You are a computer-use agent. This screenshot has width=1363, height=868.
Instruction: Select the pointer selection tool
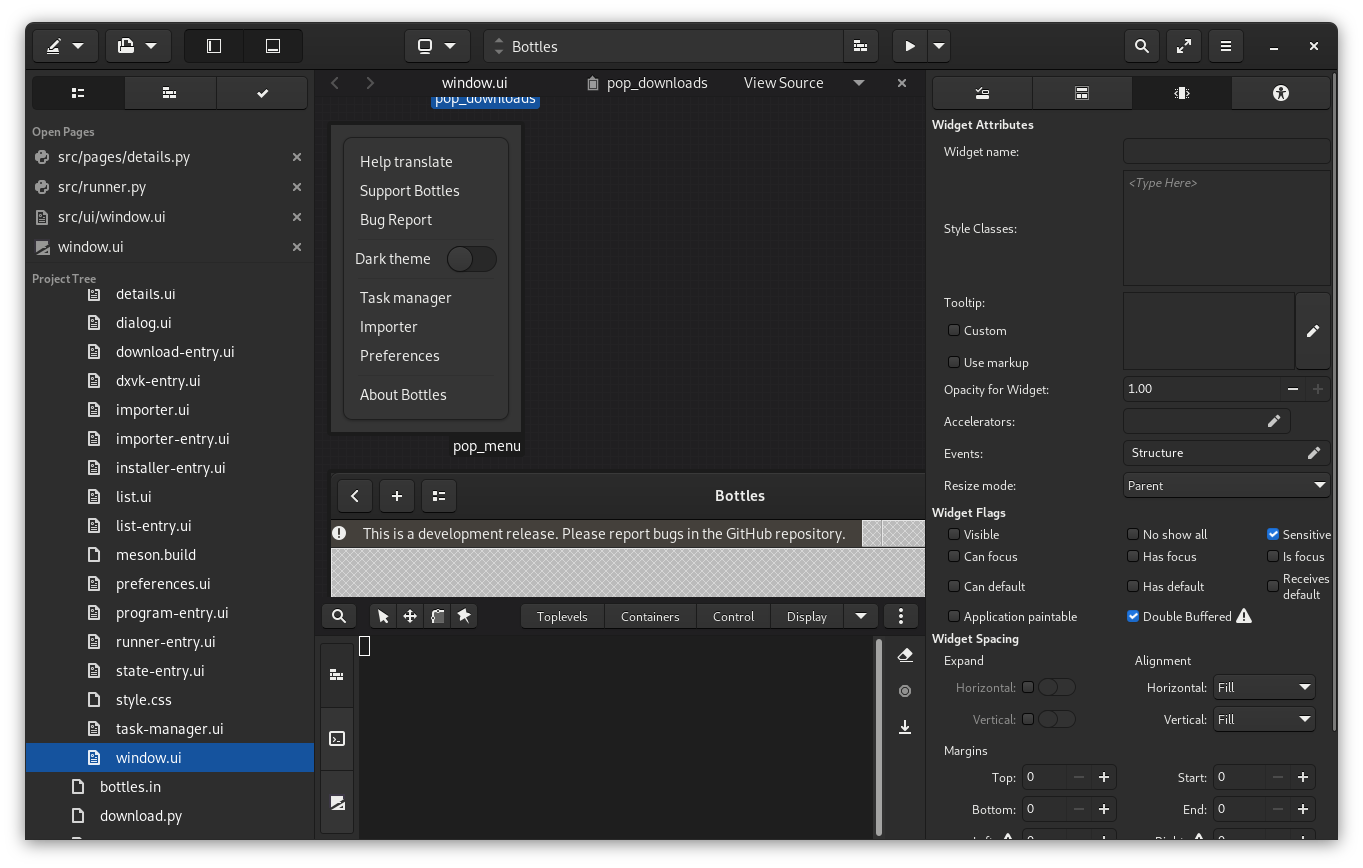point(383,616)
